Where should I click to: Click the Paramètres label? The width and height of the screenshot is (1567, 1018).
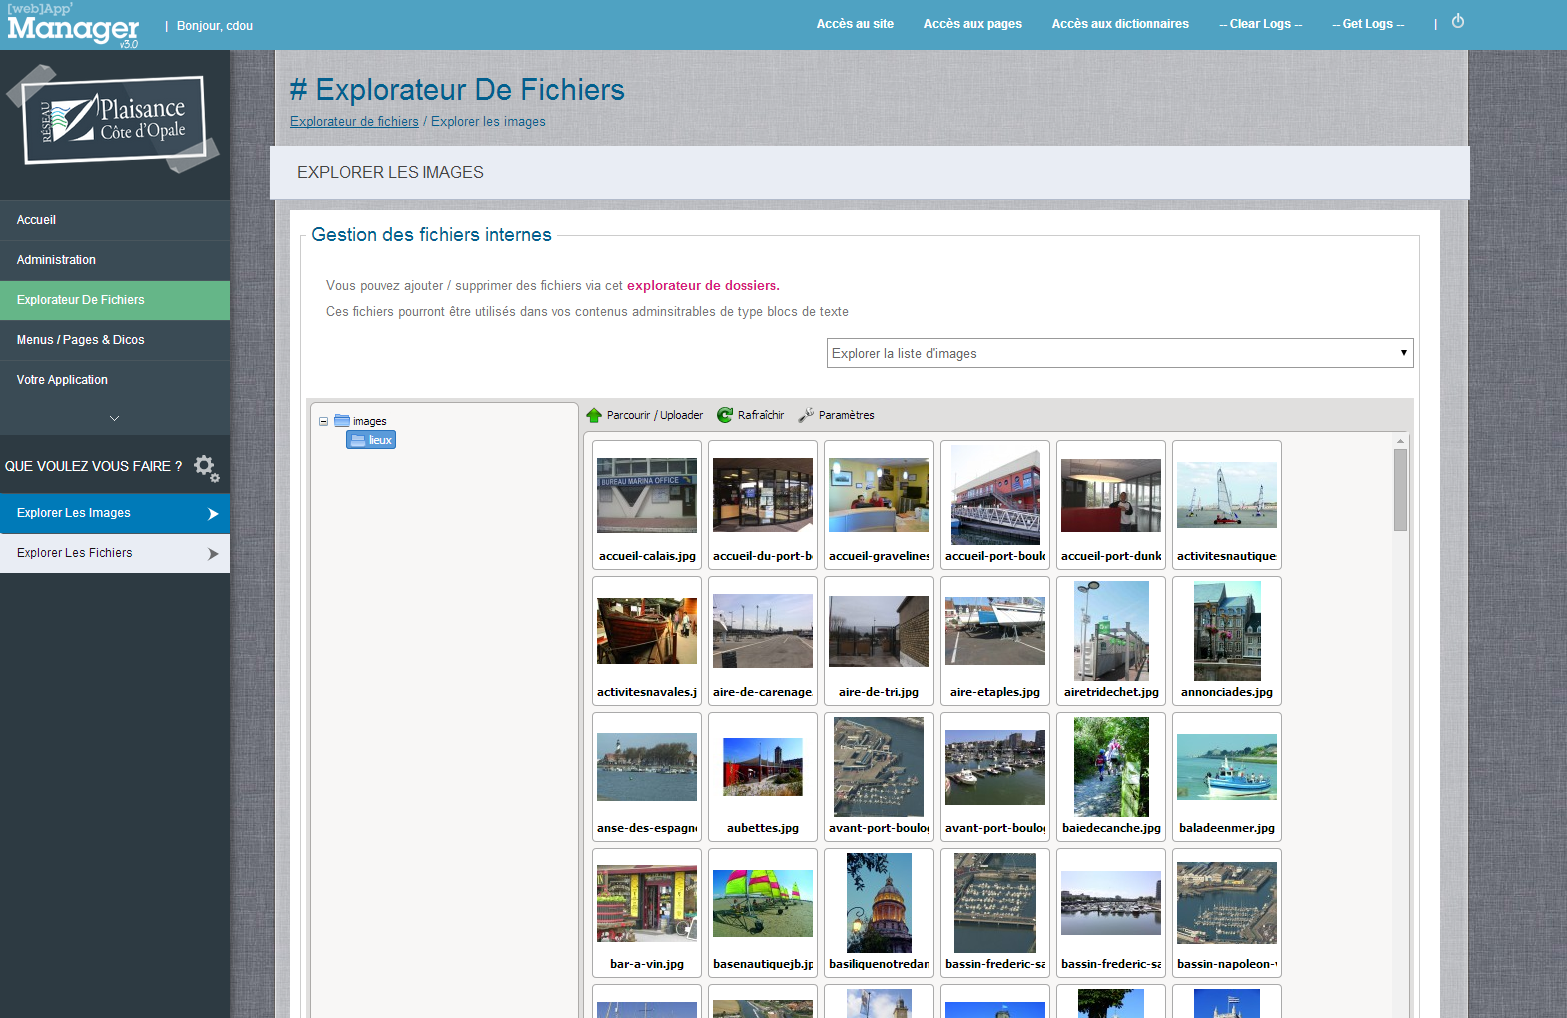click(x=847, y=415)
